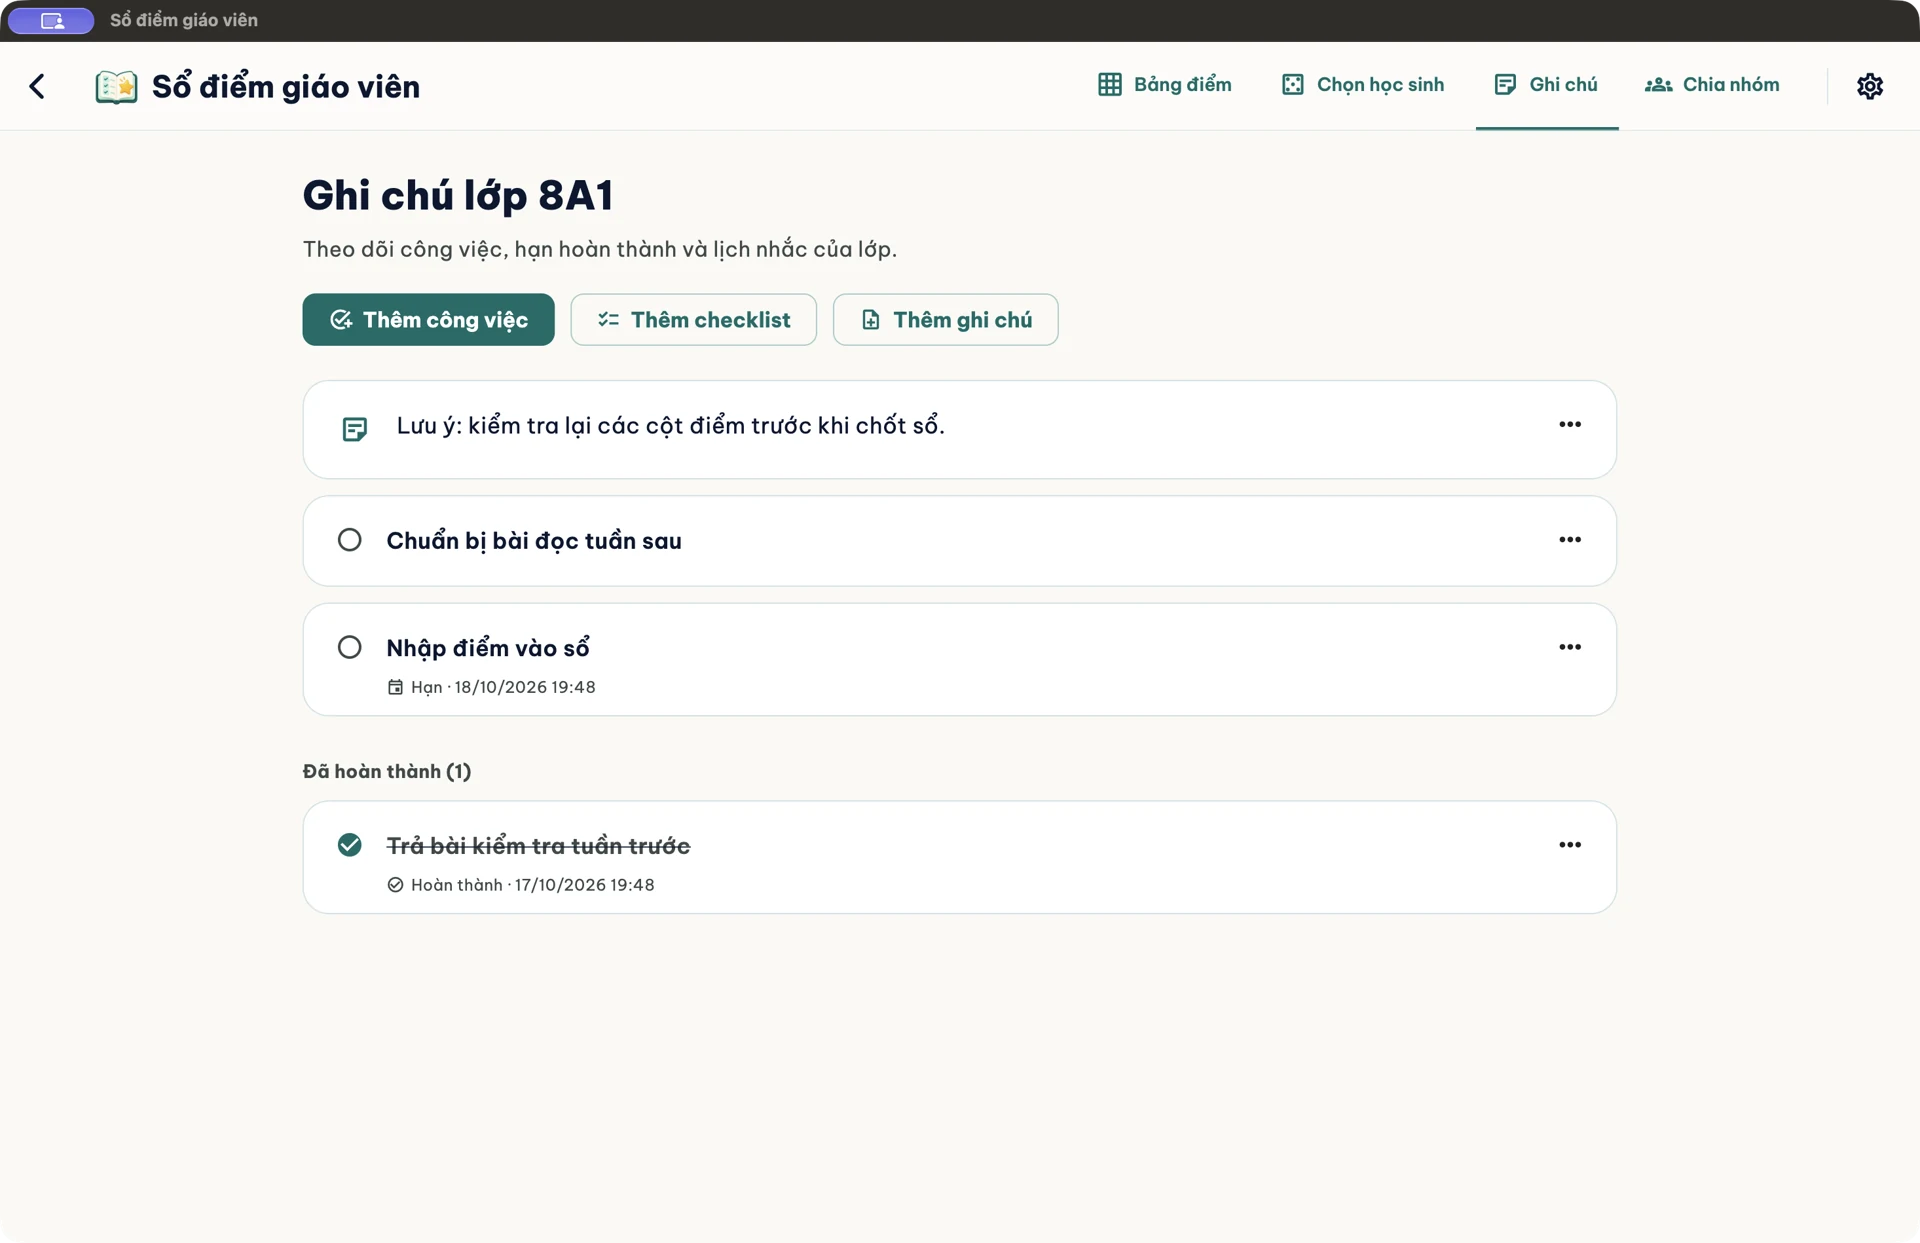This screenshot has width=1920, height=1243.
Task: Click the Ghi chú lớp 8A1 heading
Action: pyautogui.click(x=458, y=196)
